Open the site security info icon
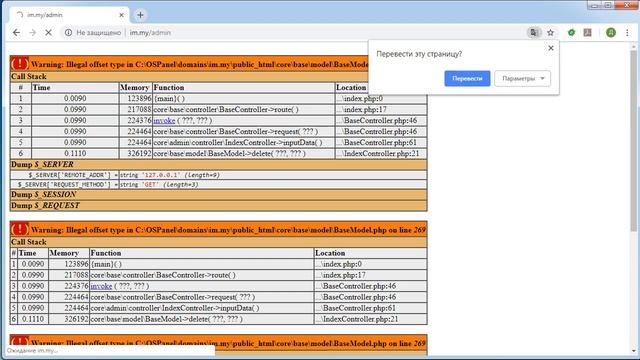 click(x=68, y=33)
